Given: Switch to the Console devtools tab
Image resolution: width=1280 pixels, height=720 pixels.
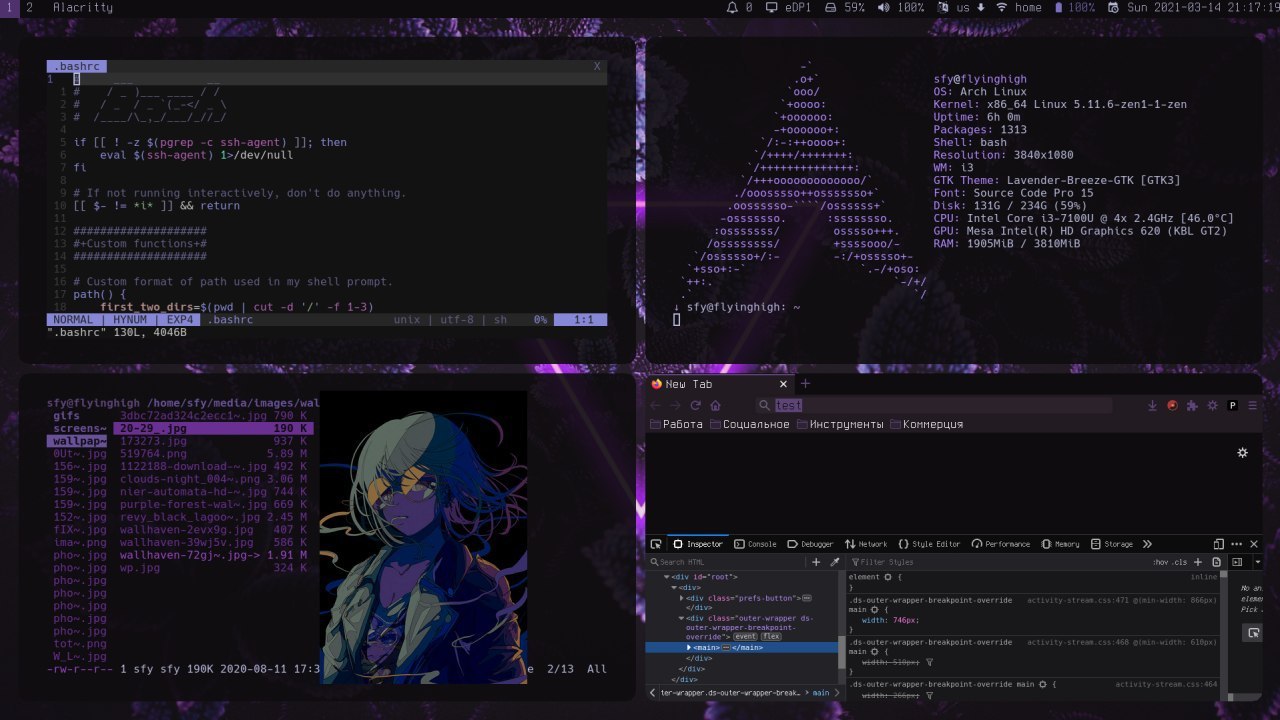Looking at the screenshot, I should click(755, 544).
